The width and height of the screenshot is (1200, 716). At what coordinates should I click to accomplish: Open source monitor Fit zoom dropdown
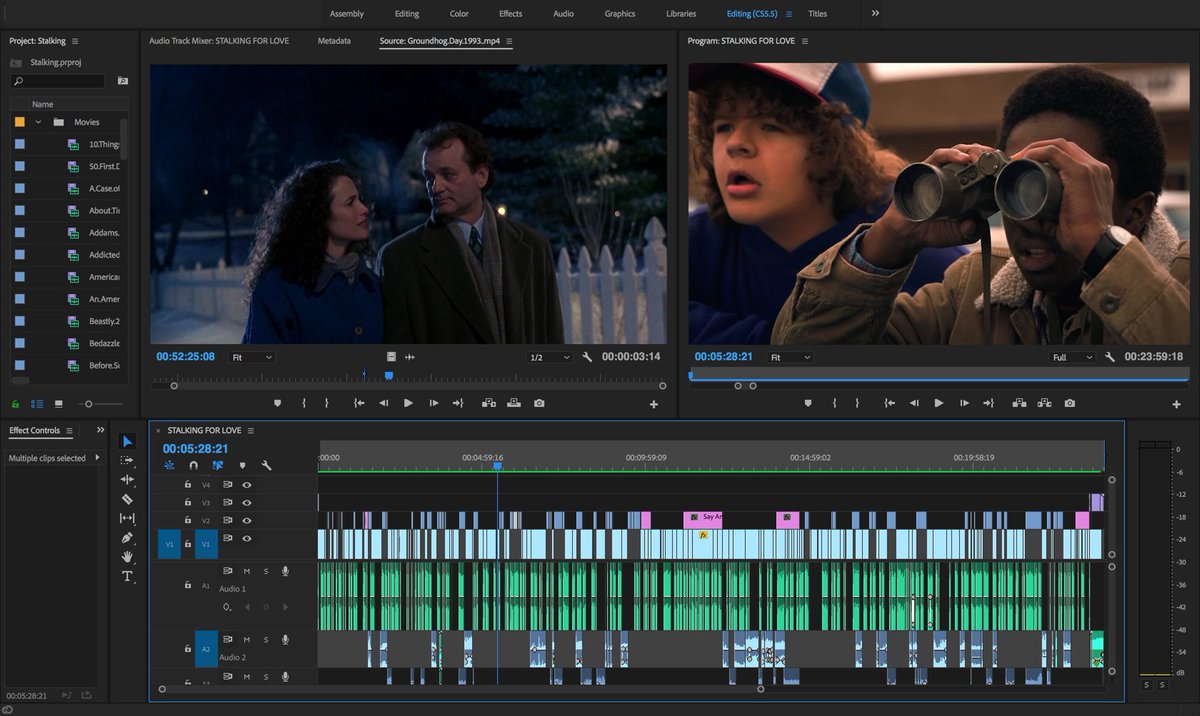252,357
